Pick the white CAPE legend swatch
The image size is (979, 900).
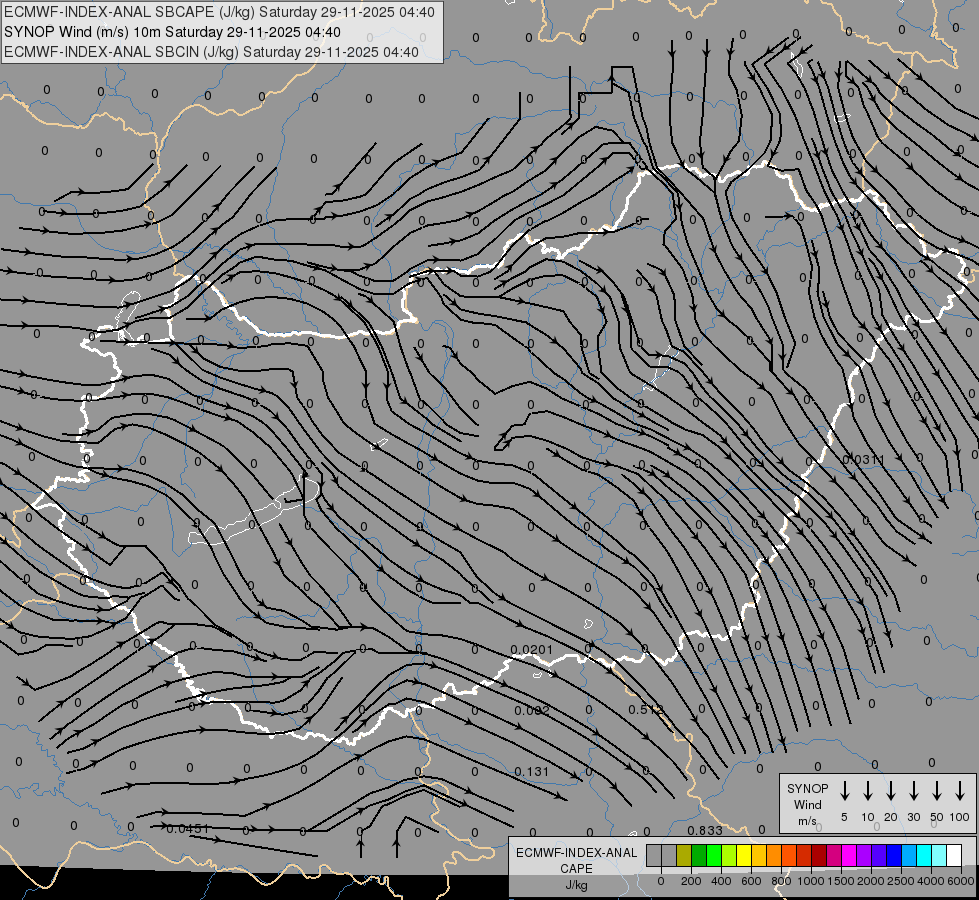pyautogui.click(x=953, y=855)
